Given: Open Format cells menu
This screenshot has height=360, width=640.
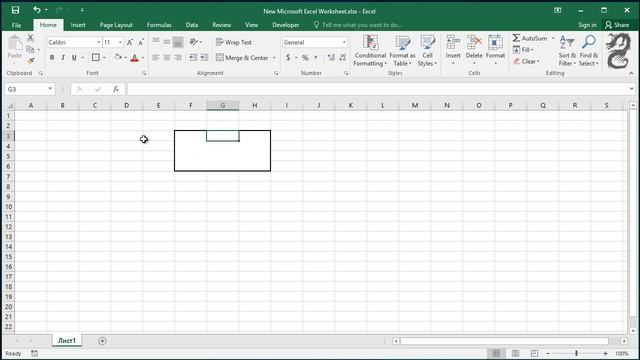Looking at the screenshot, I should click(x=495, y=50).
